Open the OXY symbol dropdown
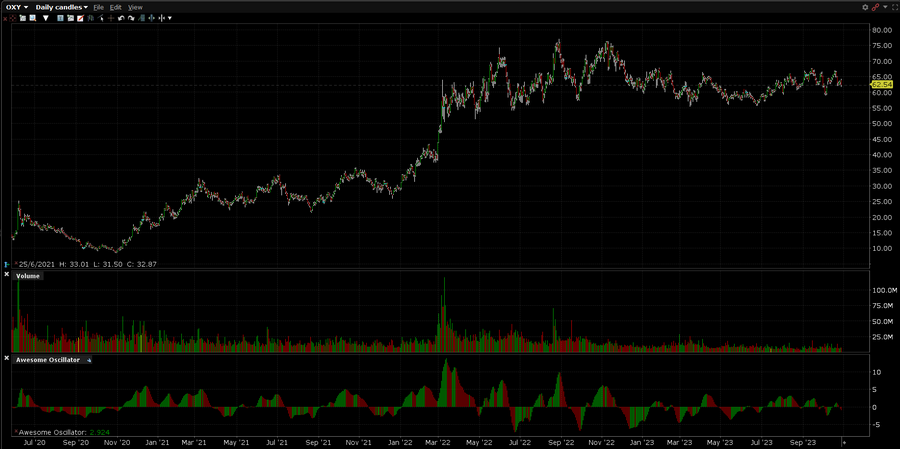Screen dimensions: 900x449 (x=17, y=7)
